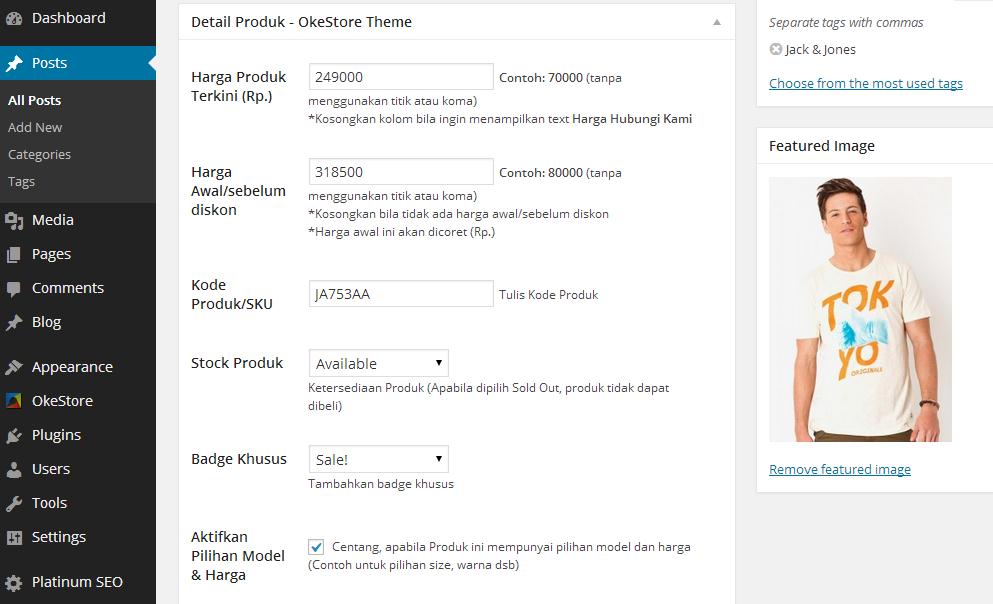The height and width of the screenshot is (604, 993).
Task: Open Categories submenu under Posts
Action: coord(39,154)
